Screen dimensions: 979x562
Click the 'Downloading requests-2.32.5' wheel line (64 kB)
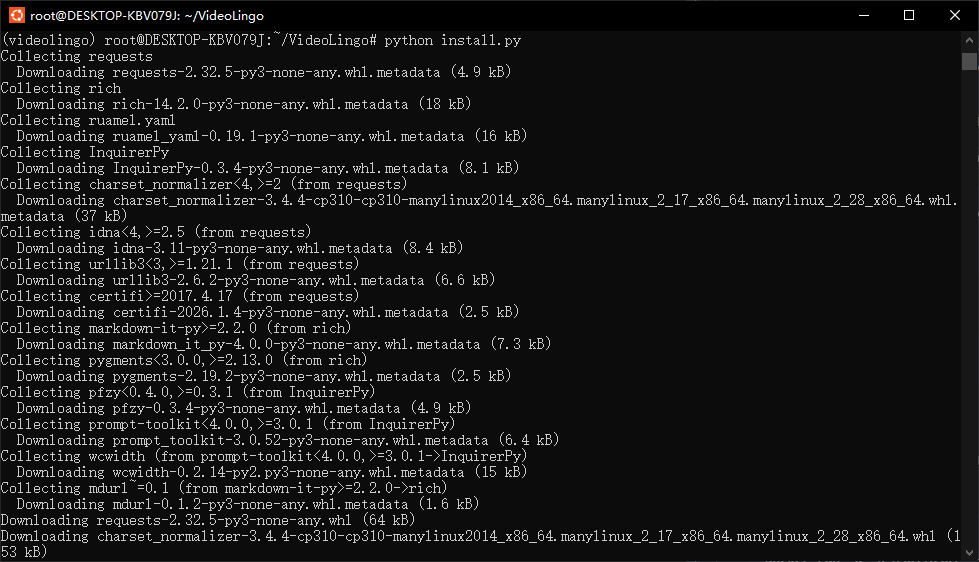207,520
